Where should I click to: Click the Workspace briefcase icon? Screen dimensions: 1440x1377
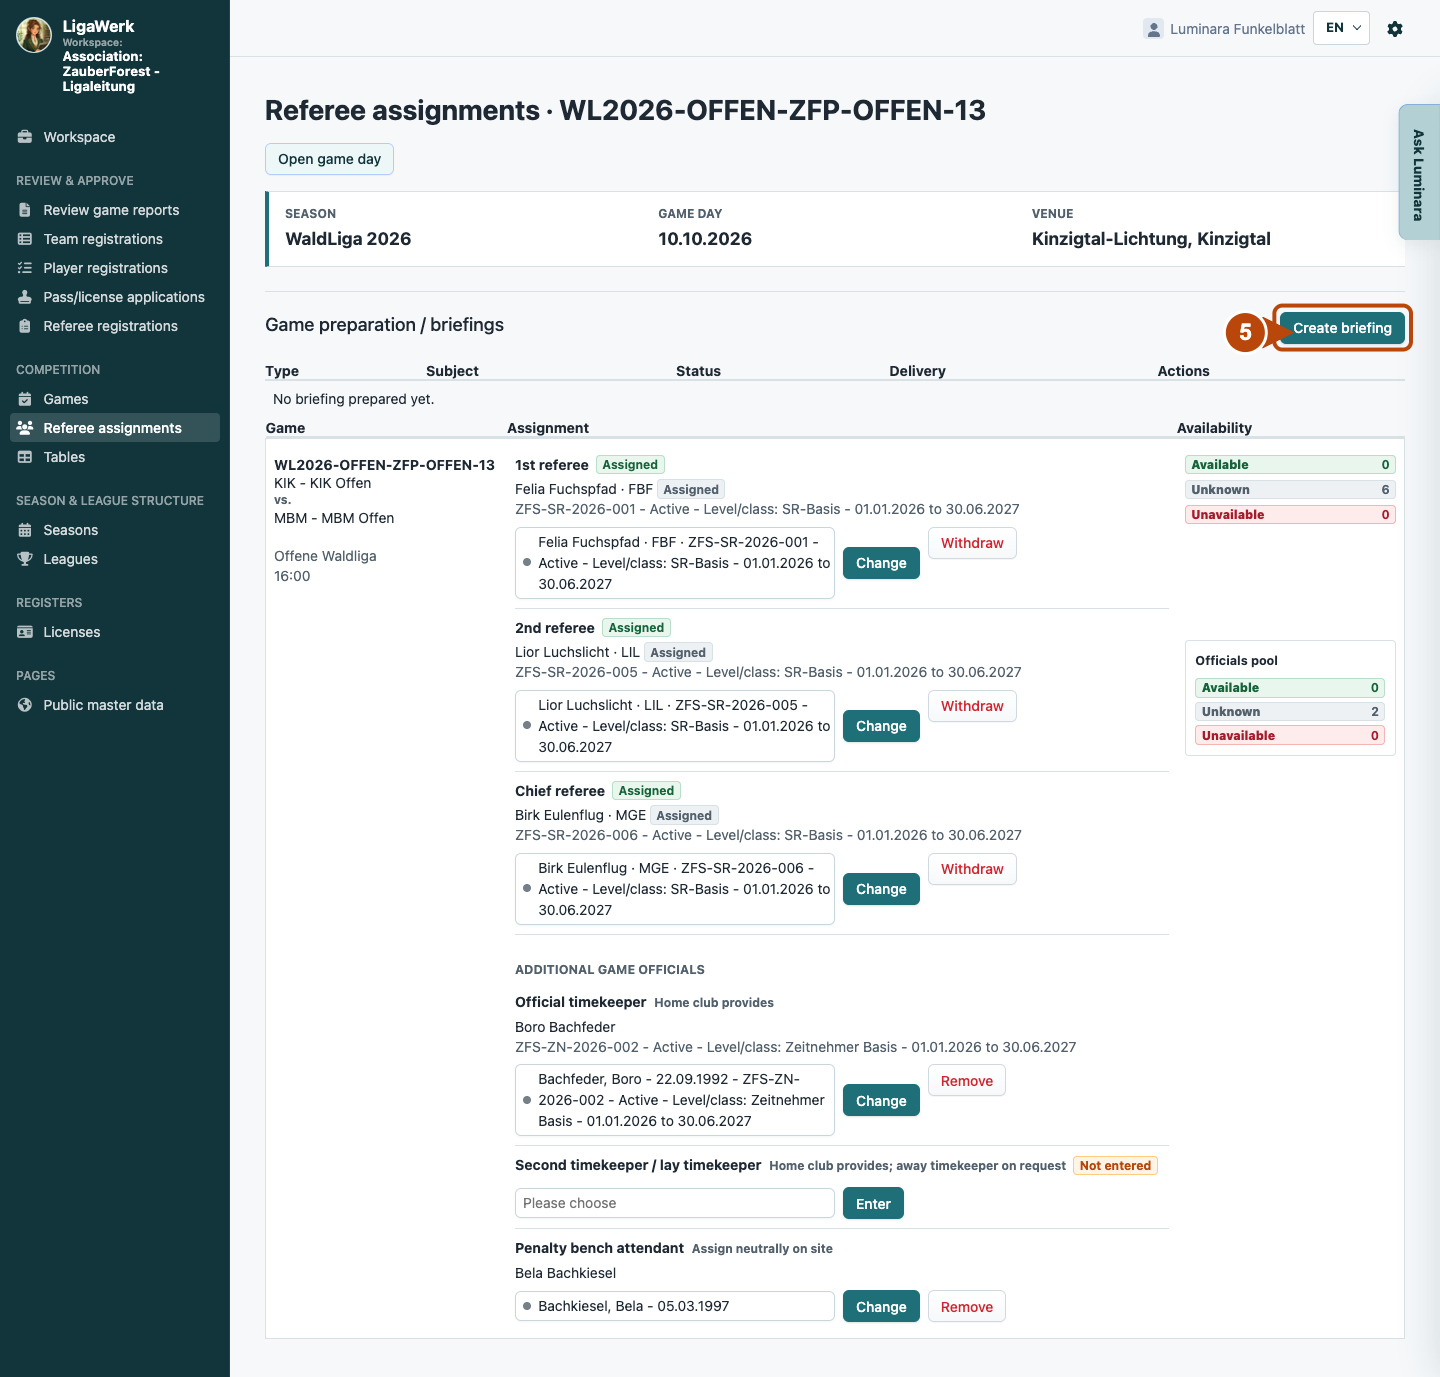click(x=25, y=137)
